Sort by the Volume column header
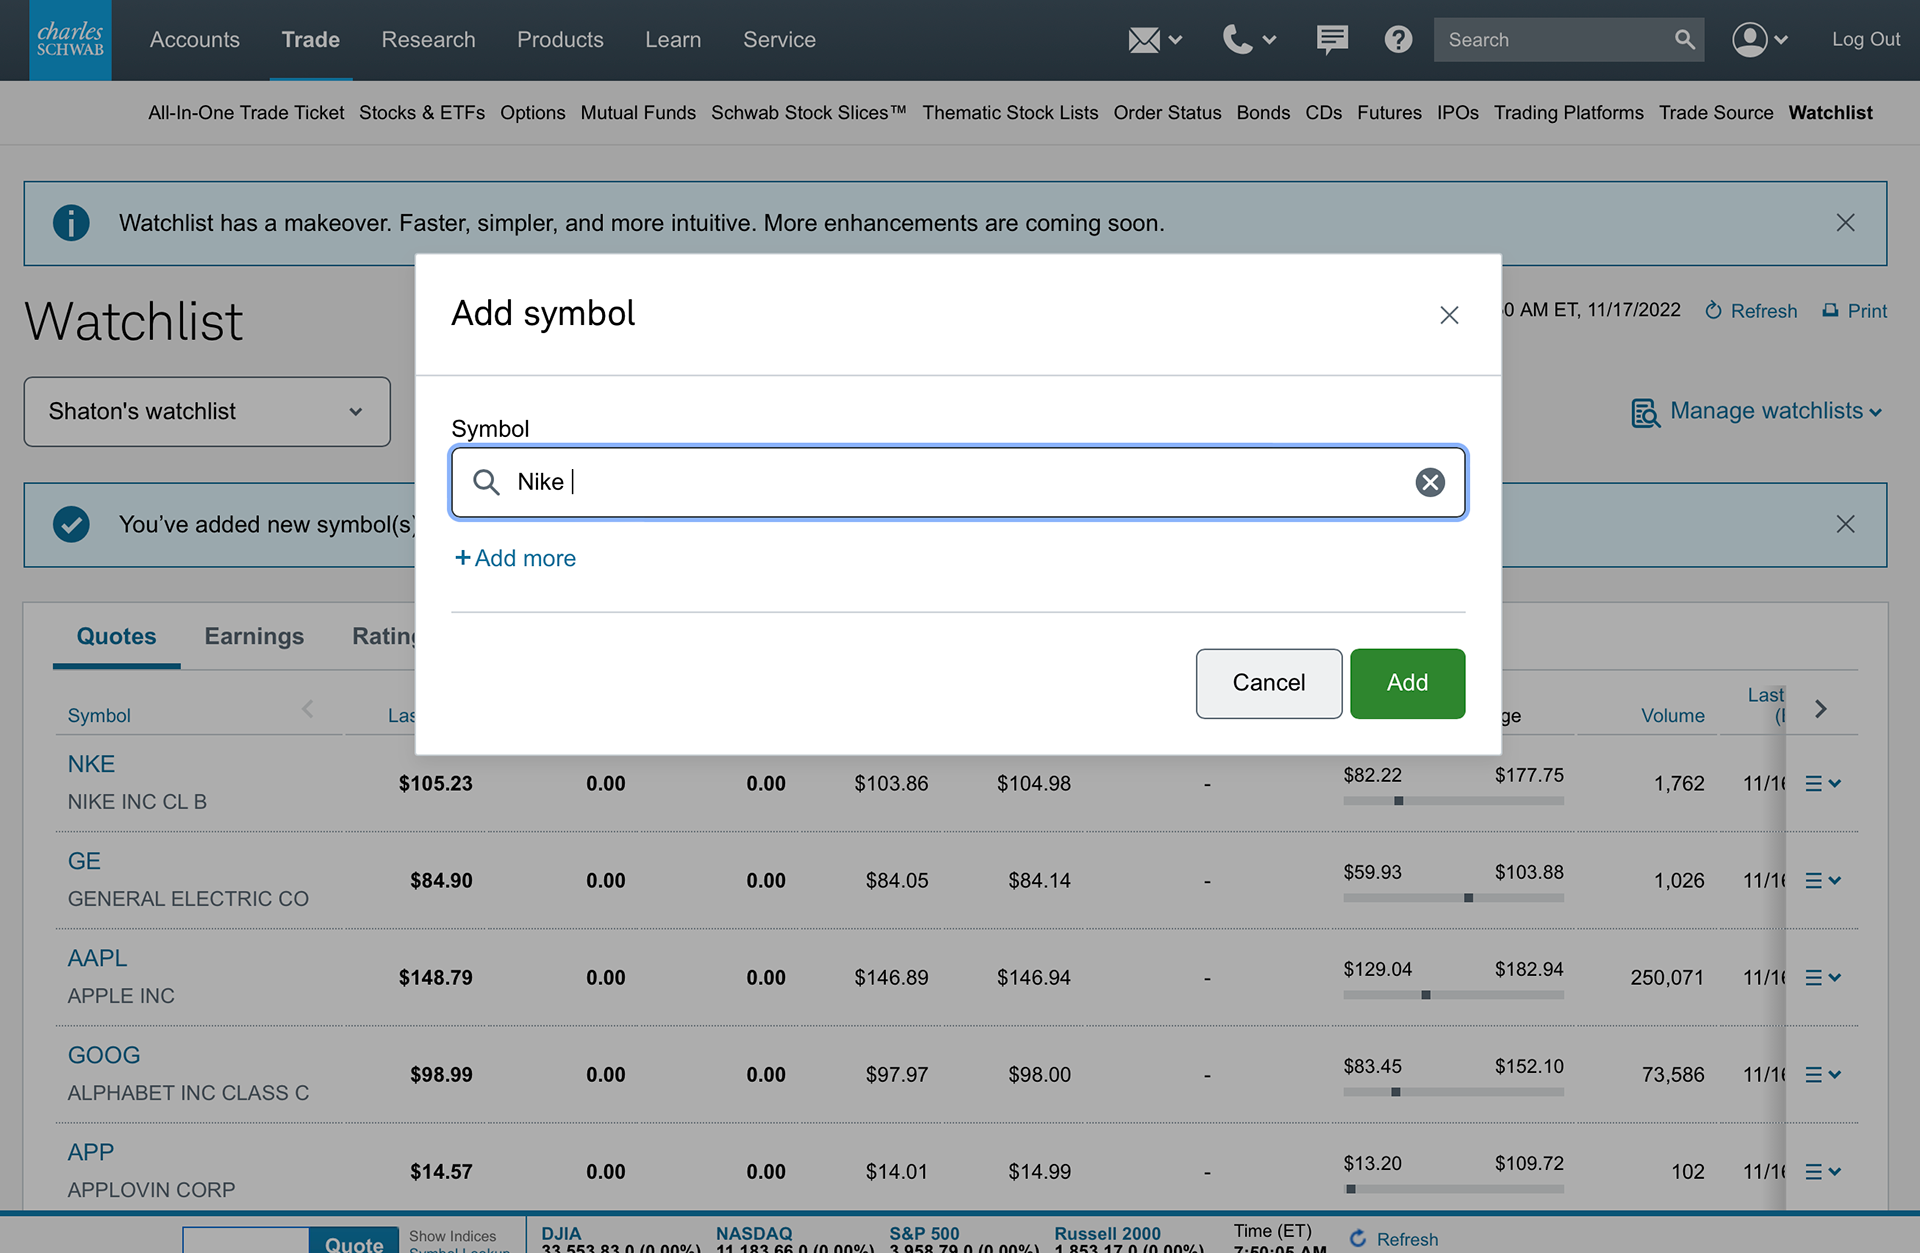The image size is (1920, 1253). (x=1672, y=716)
